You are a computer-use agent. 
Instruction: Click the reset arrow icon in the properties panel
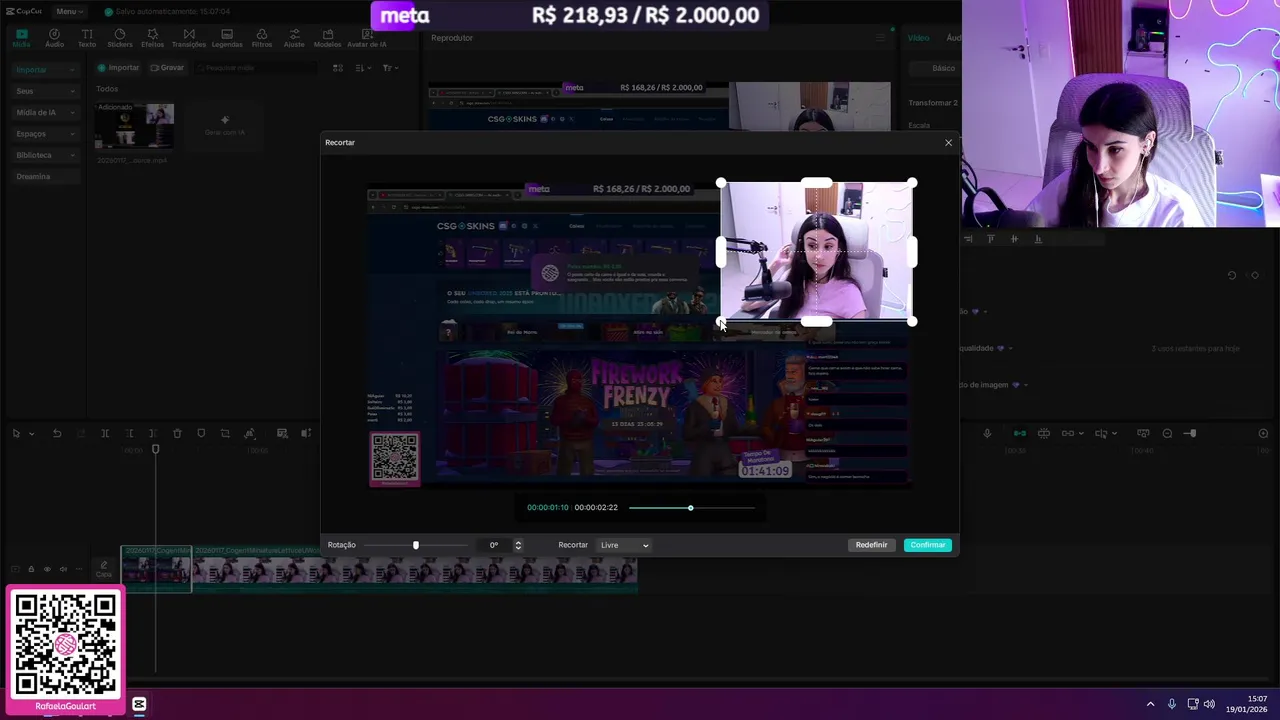pyautogui.click(x=1232, y=275)
